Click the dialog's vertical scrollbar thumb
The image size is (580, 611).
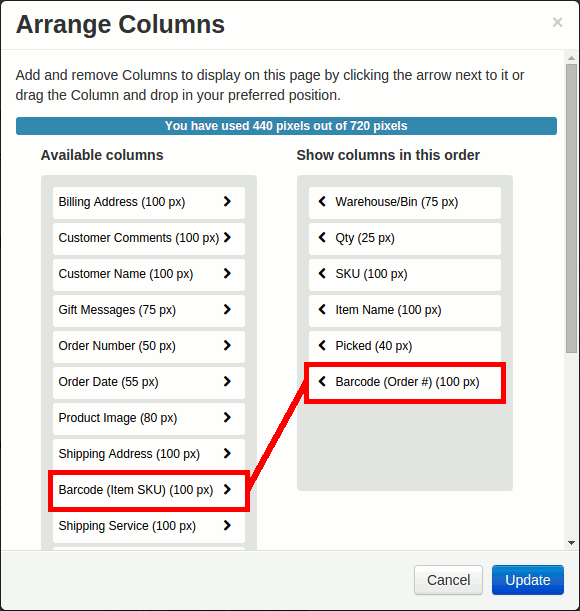pyautogui.click(x=571, y=208)
